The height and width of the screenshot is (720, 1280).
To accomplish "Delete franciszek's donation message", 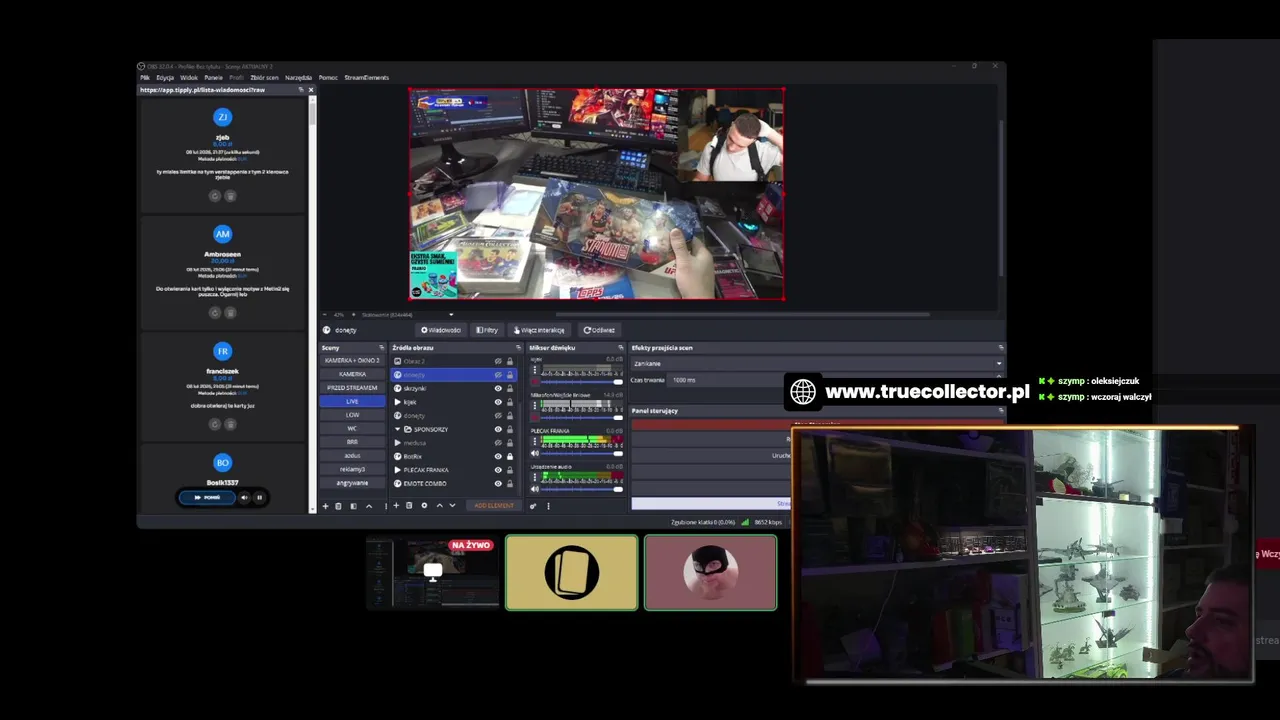I will (230, 424).
